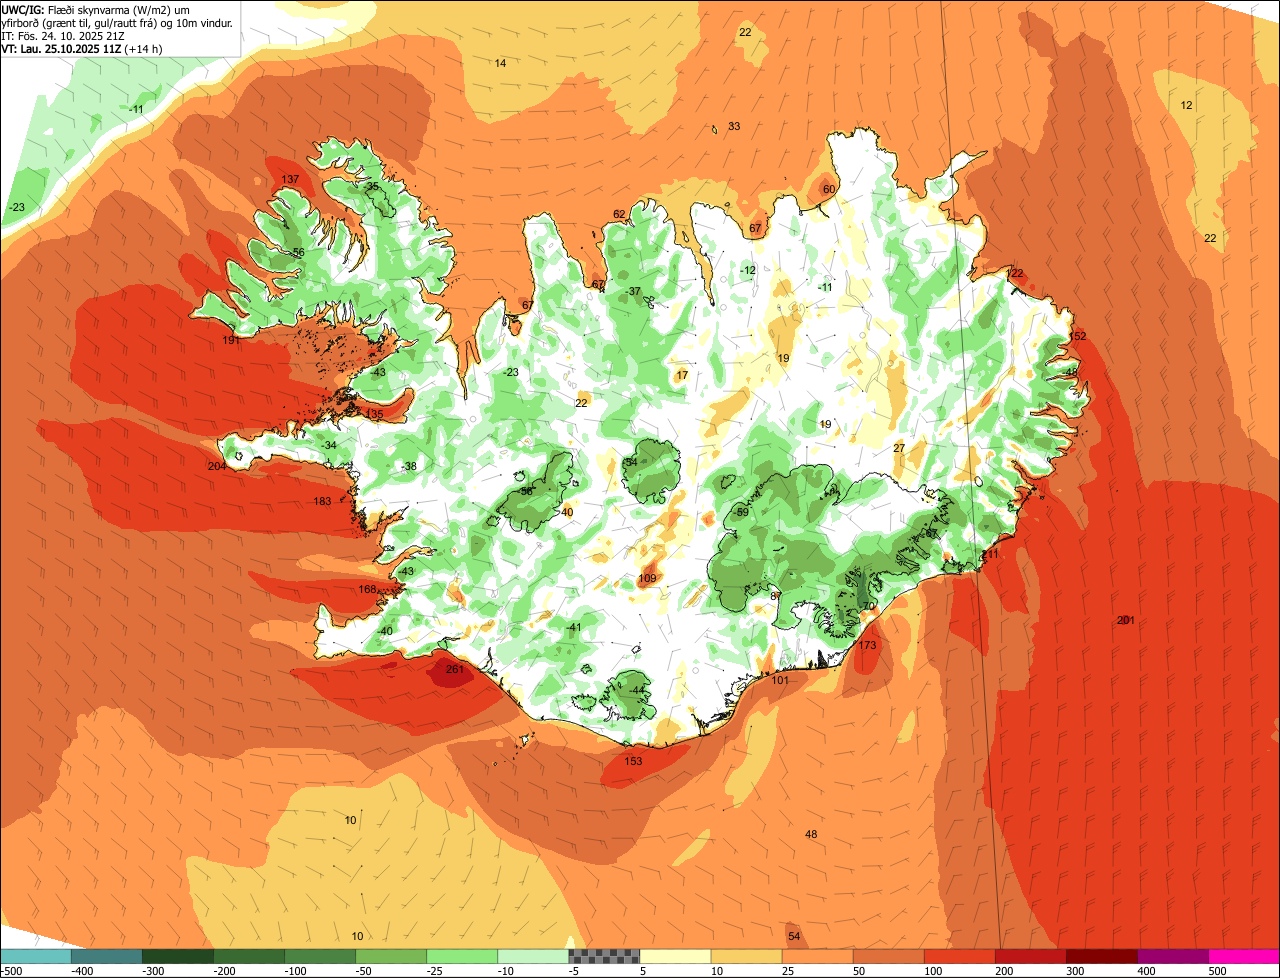Click the flux value -37 in the north
This screenshot has width=1280, height=978.
coord(632,291)
